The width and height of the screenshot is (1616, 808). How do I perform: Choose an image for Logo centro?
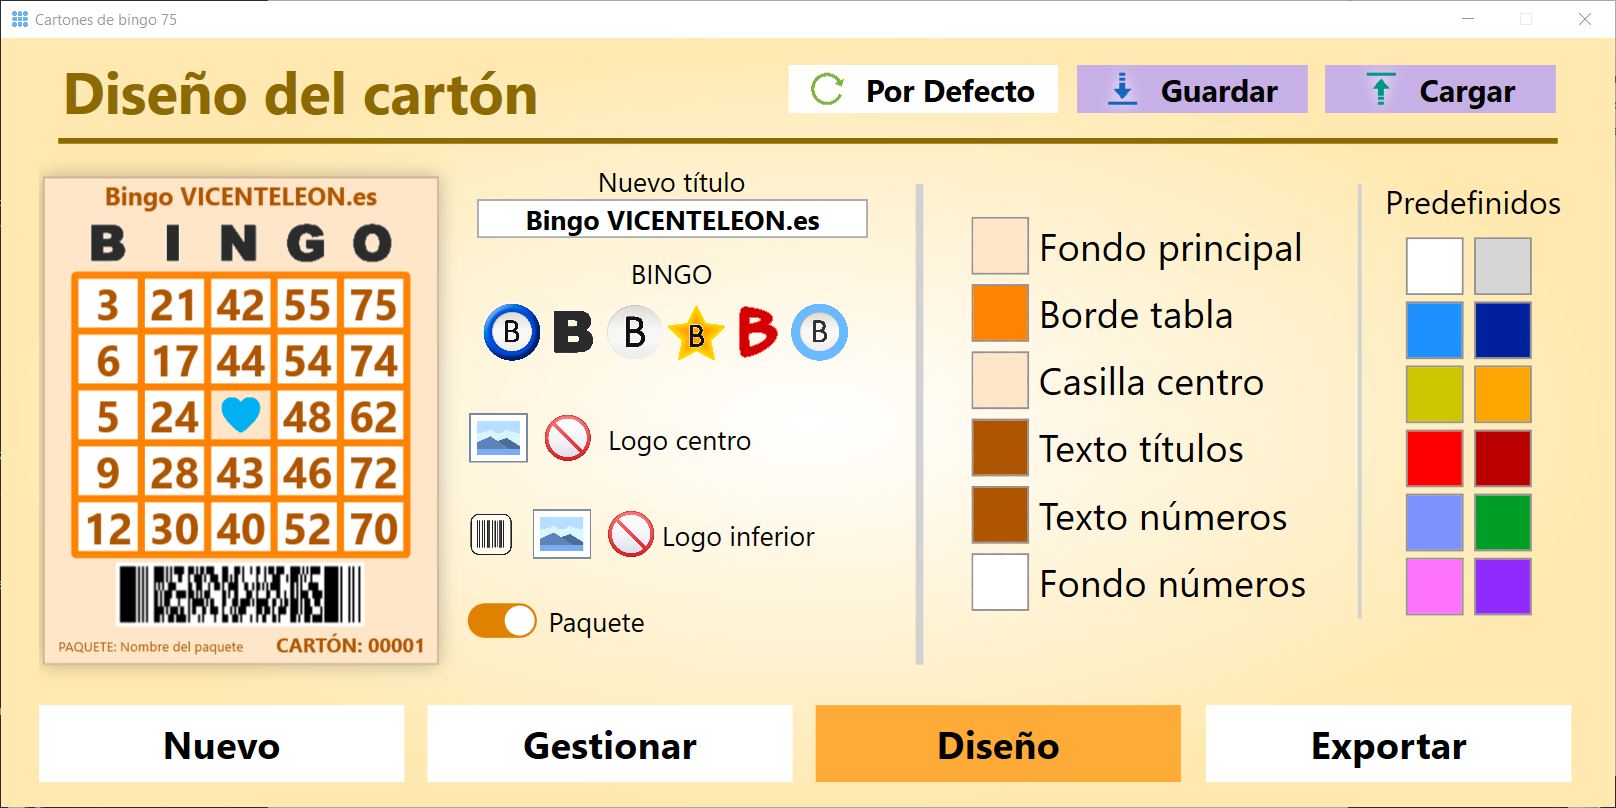[x=498, y=438]
